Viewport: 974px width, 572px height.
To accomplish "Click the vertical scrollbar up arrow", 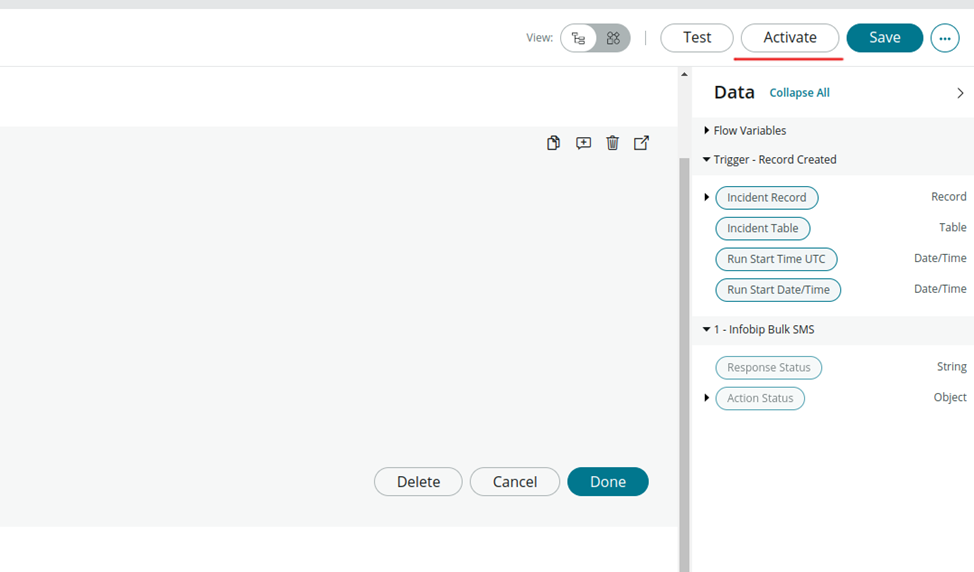I will [x=684, y=74].
